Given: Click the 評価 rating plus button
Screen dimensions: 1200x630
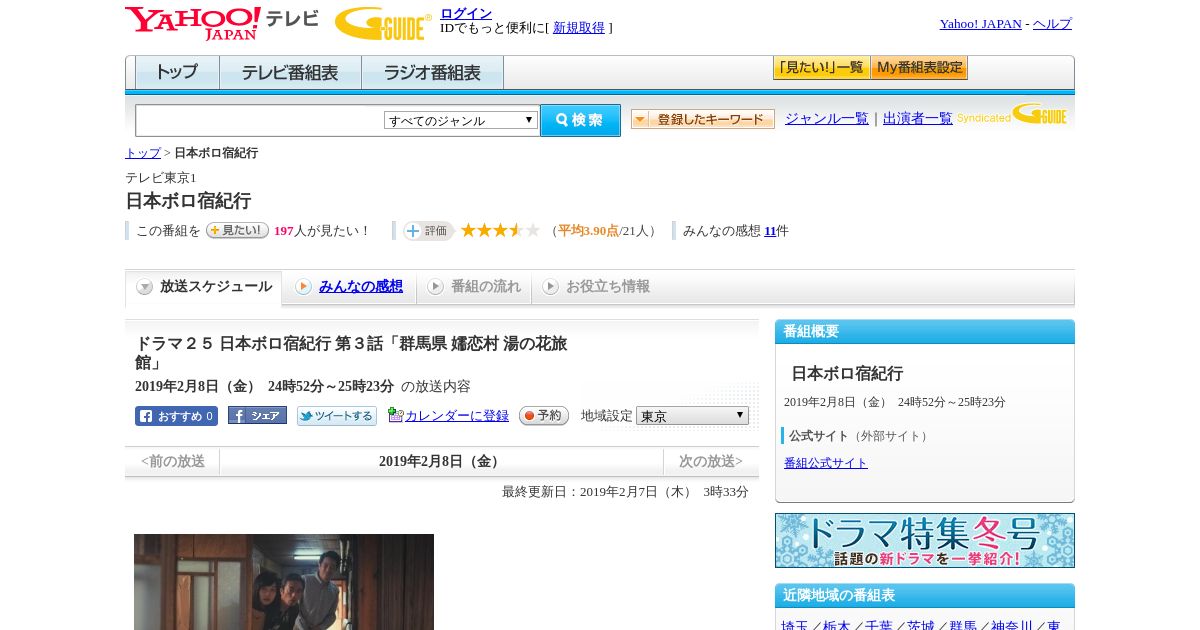Looking at the screenshot, I should (428, 231).
